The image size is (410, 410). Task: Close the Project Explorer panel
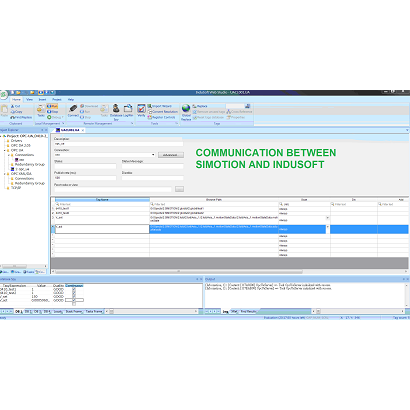point(46,130)
